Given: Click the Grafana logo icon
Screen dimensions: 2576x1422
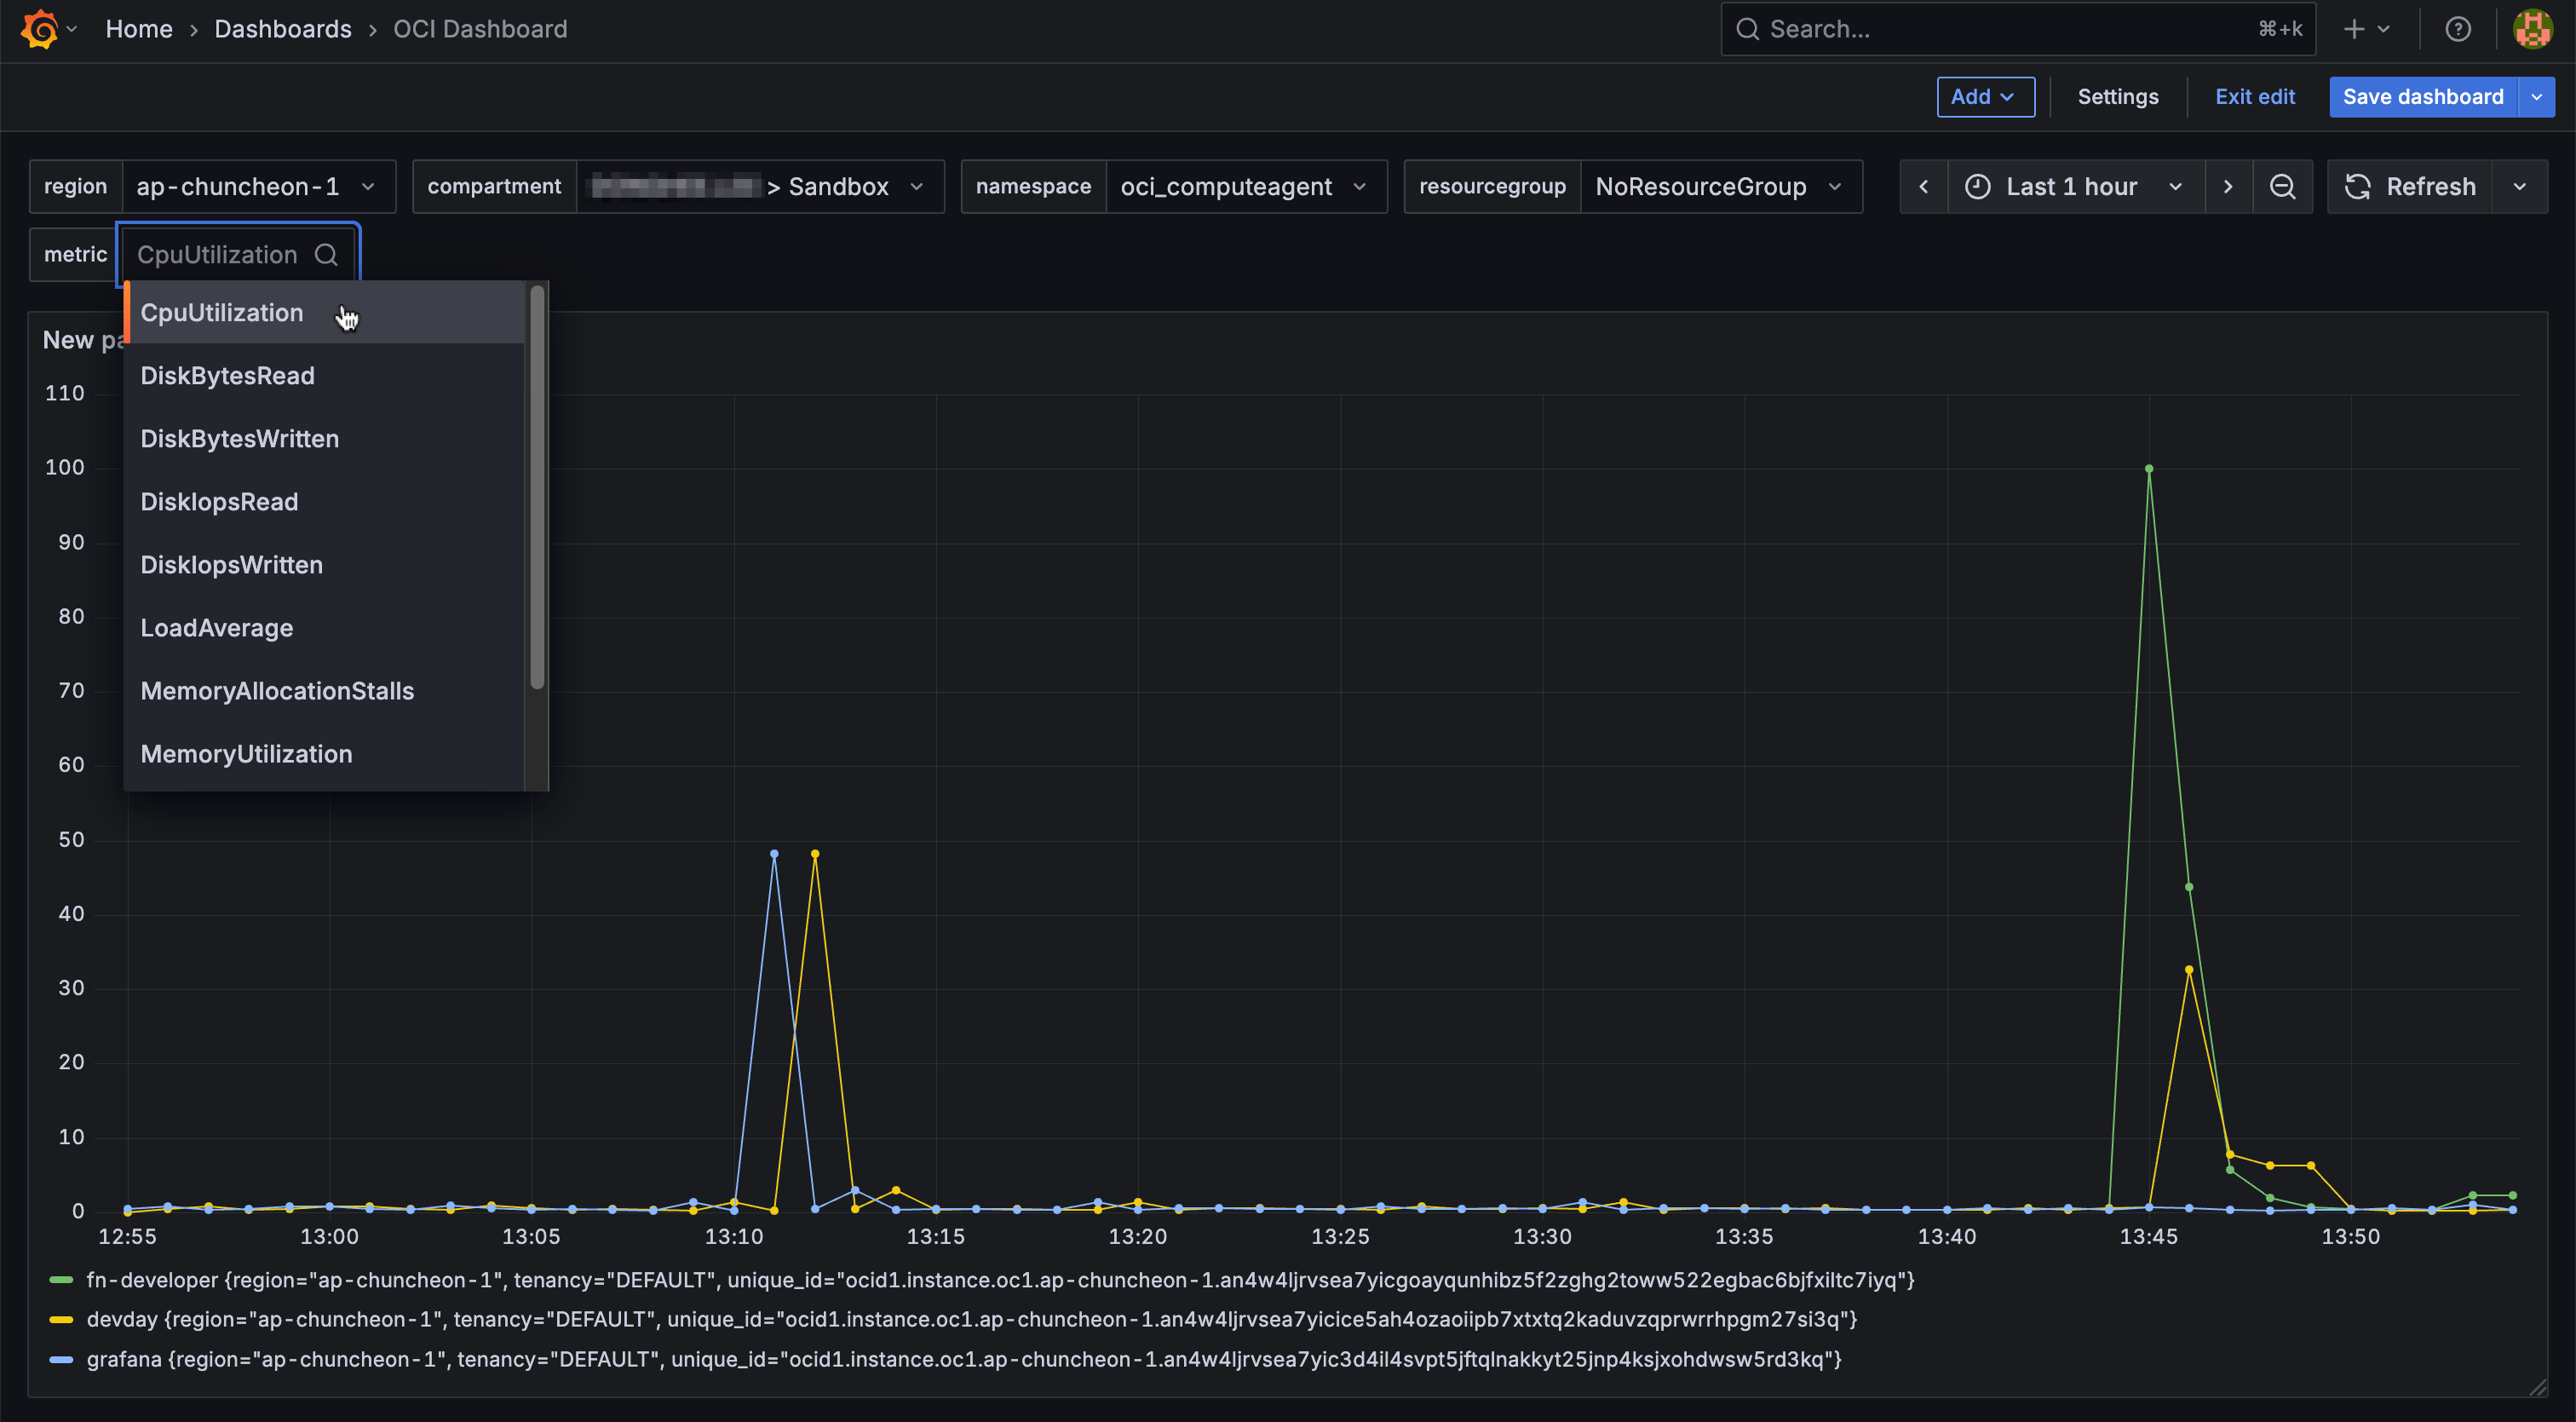Looking at the screenshot, I should click(x=39, y=29).
